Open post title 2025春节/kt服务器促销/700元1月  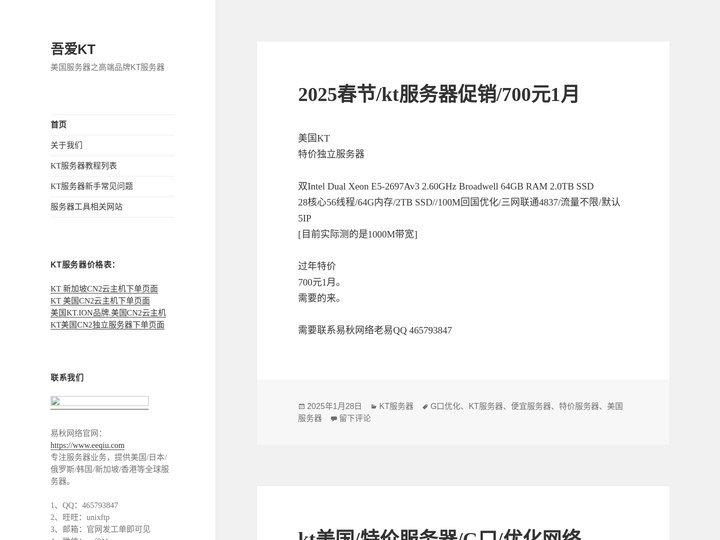pyautogui.click(x=438, y=95)
